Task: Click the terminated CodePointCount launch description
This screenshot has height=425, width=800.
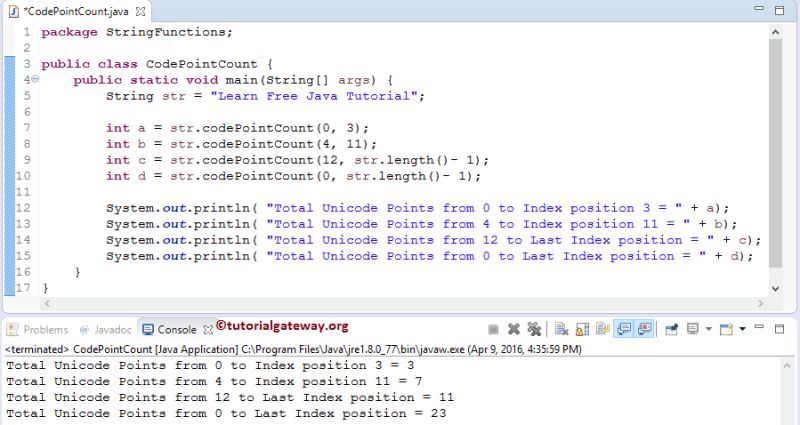Action: click(293, 349)
